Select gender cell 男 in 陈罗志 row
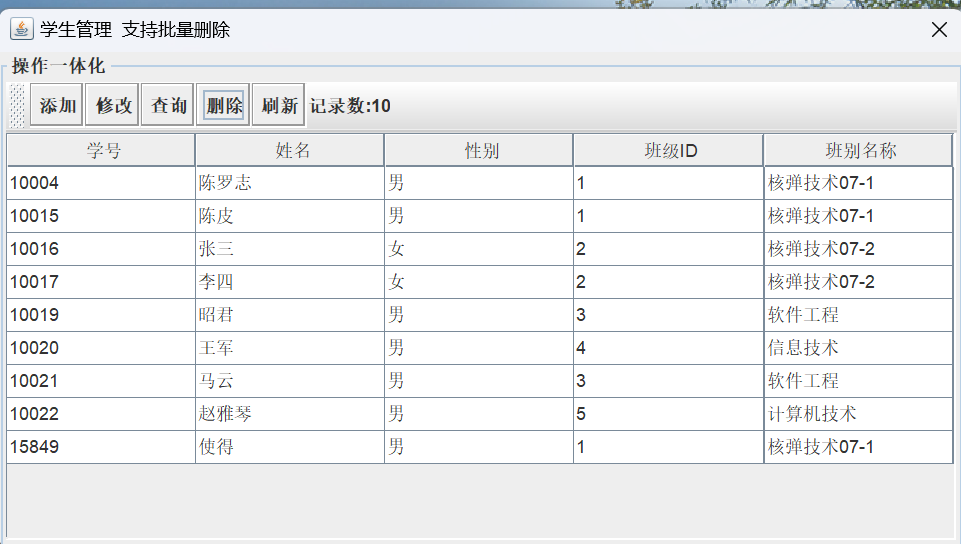The image size is (961, 544). tap(479, 183)
